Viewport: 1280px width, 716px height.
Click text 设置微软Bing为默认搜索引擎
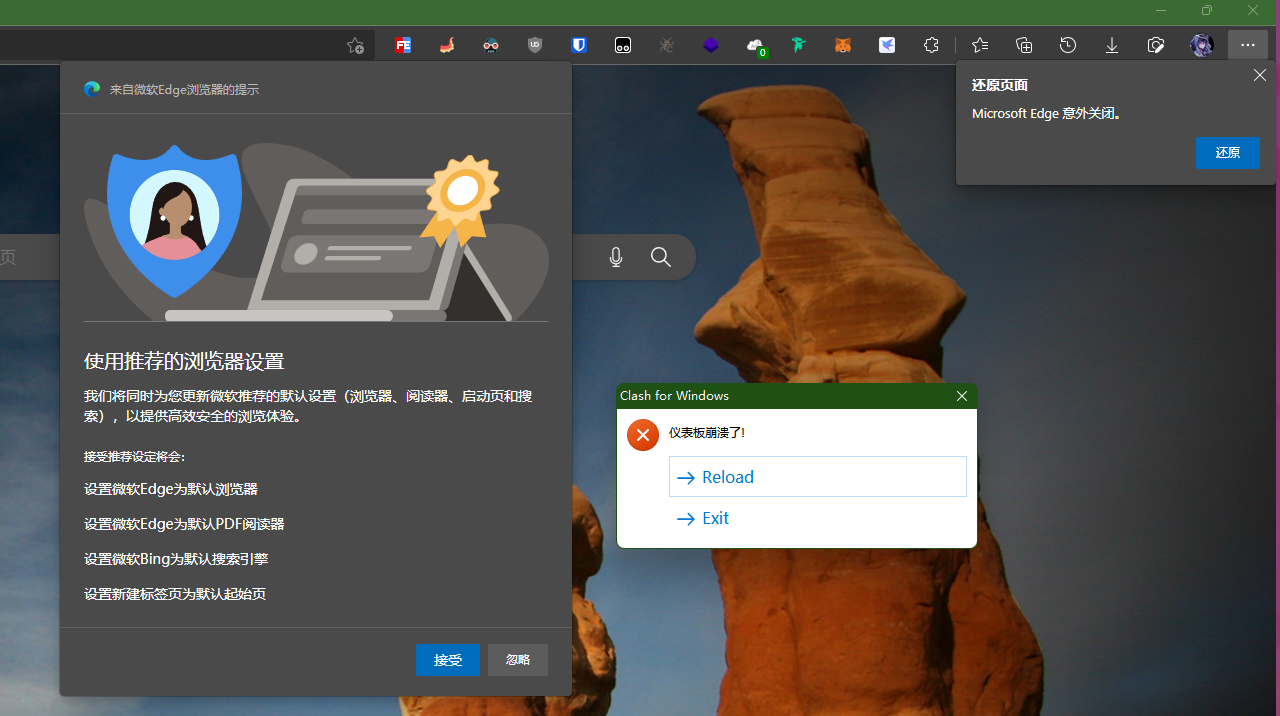coord(176,559)
